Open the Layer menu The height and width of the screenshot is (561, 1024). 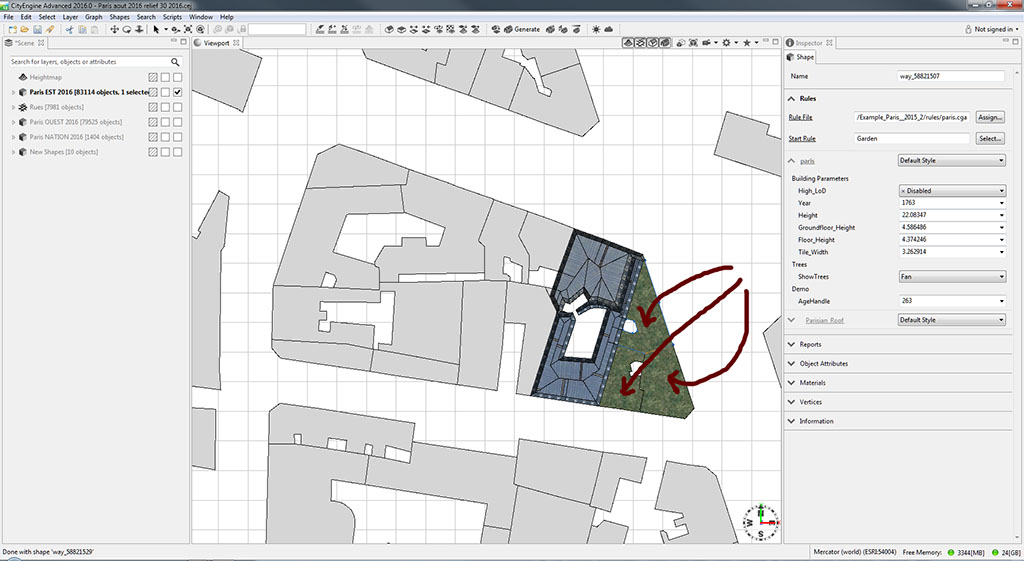70,17
